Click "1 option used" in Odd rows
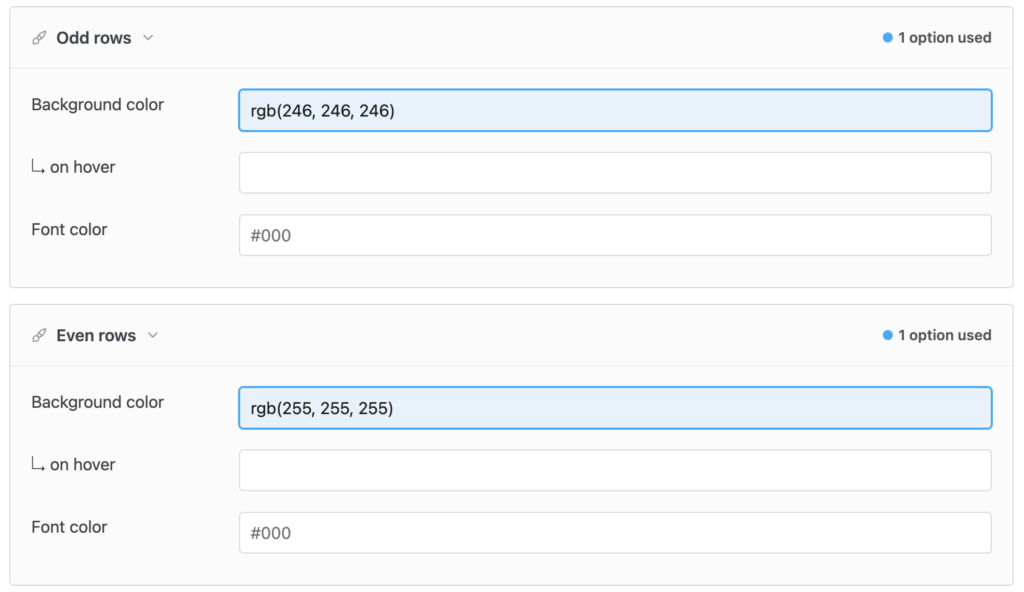 944,38
